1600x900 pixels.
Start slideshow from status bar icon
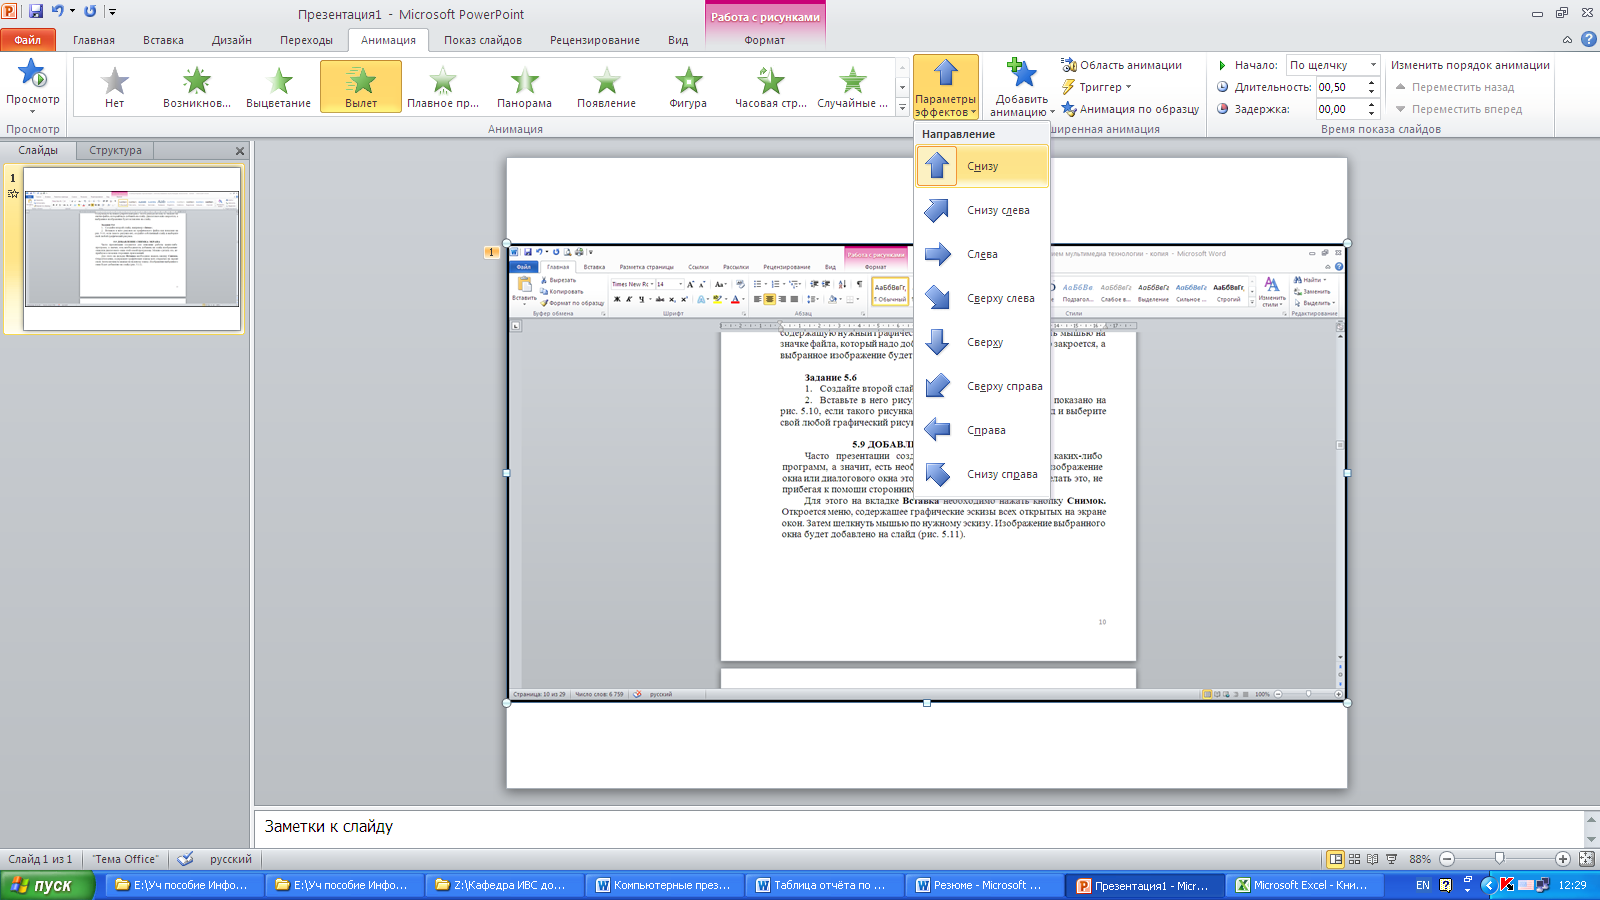coord(1391,859)
